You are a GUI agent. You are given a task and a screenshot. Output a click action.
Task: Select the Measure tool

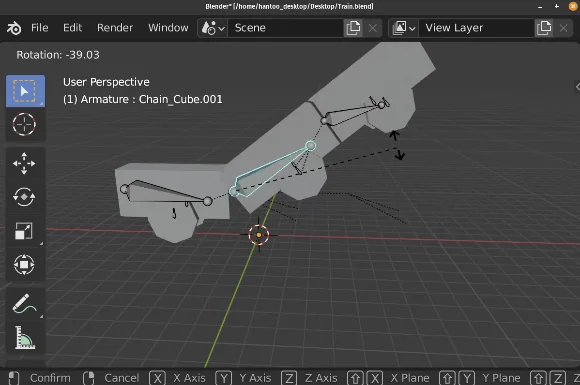point(25,337)
